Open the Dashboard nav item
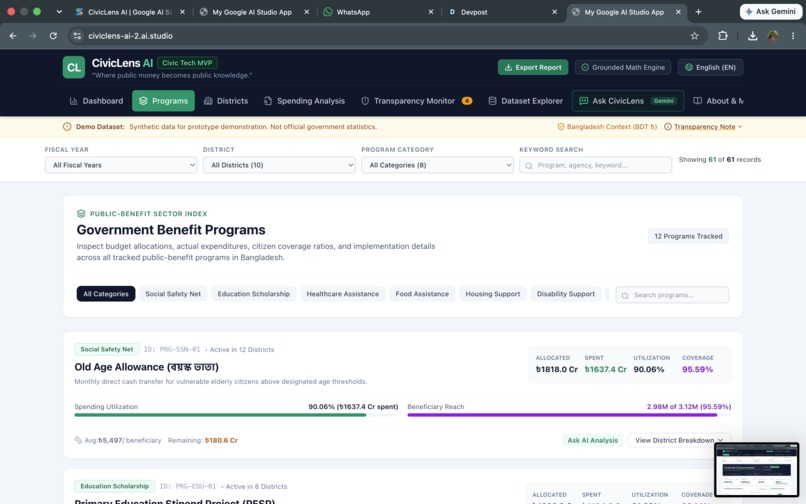Image resolution: width=806 pixels, height=504 pixels. [96, 101]
